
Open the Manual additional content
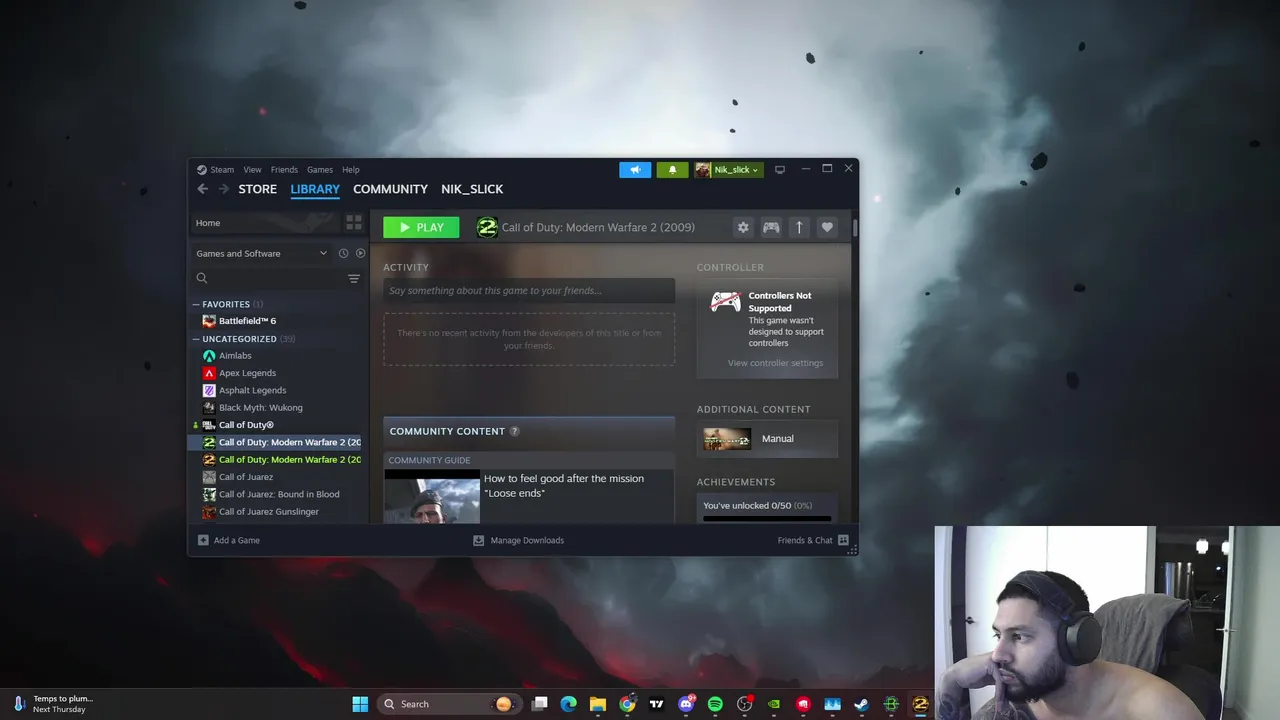pyautogui.click(x=767, y=439)
